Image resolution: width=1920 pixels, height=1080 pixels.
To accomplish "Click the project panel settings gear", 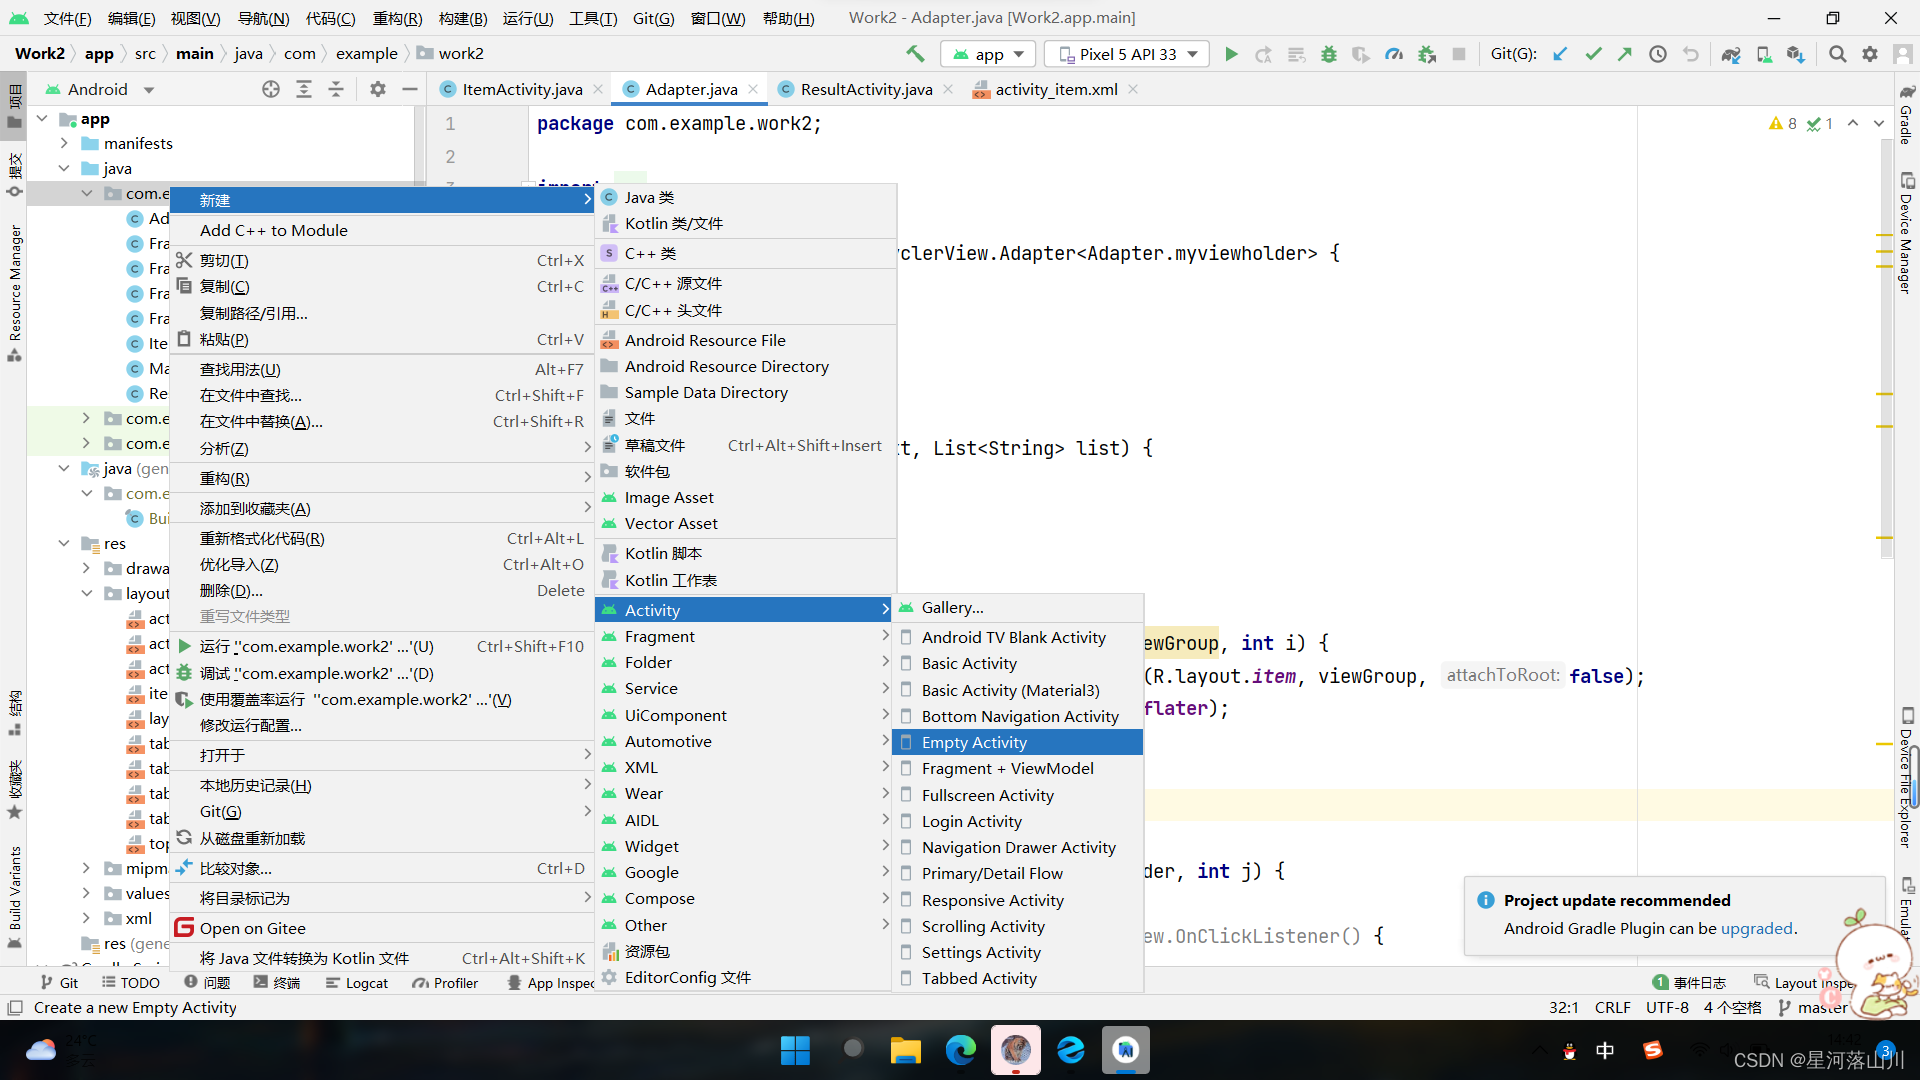I will click(377, 89).
